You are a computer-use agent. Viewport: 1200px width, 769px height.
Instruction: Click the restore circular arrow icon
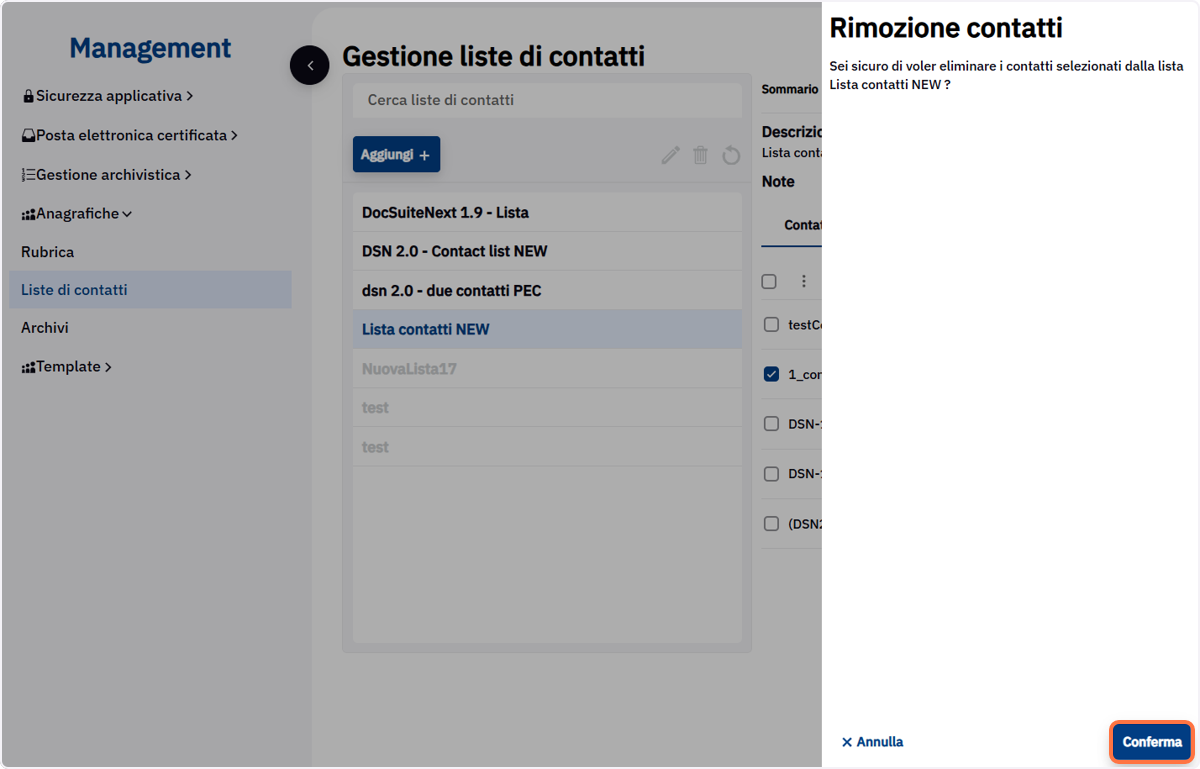coord(731,155)
